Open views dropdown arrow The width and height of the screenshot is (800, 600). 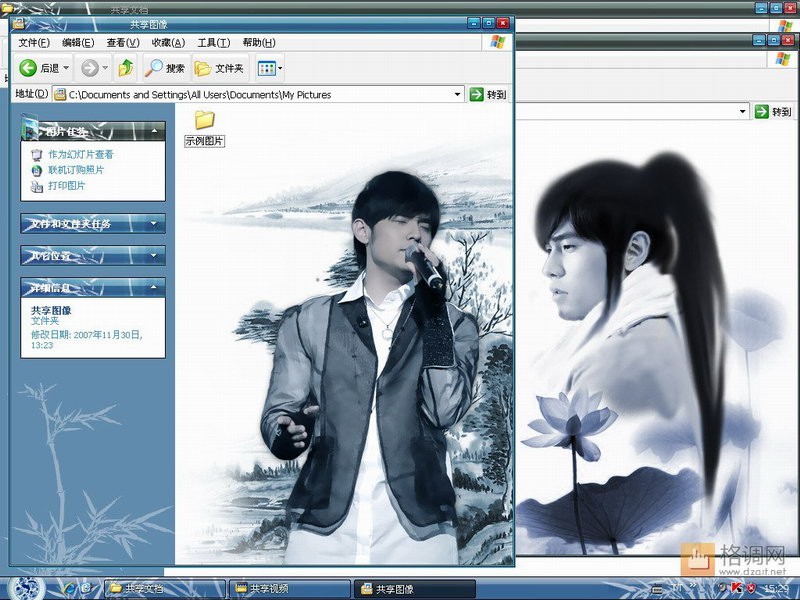pyautogui.click(x=280, y=68)
